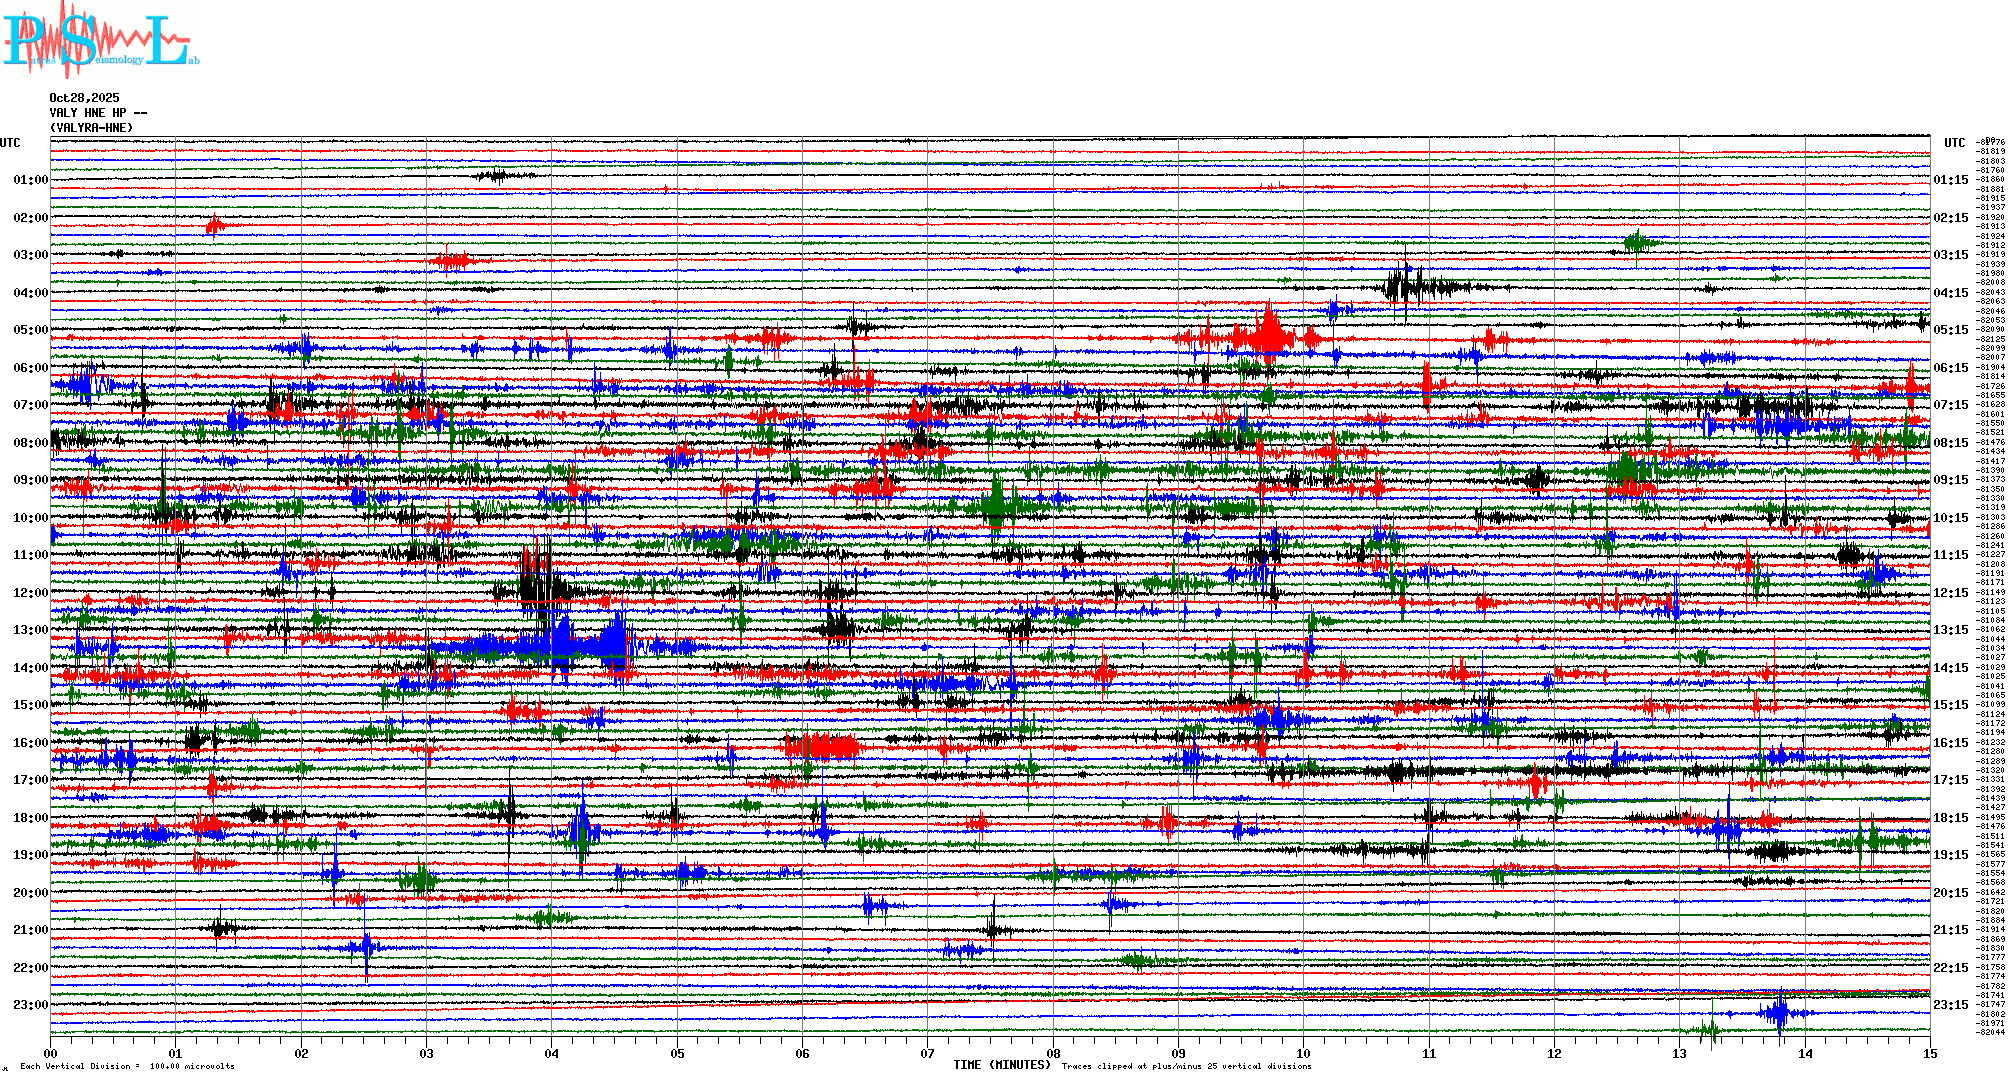Click the TIME (MINUTES) axis title

coord(1002,1065)
